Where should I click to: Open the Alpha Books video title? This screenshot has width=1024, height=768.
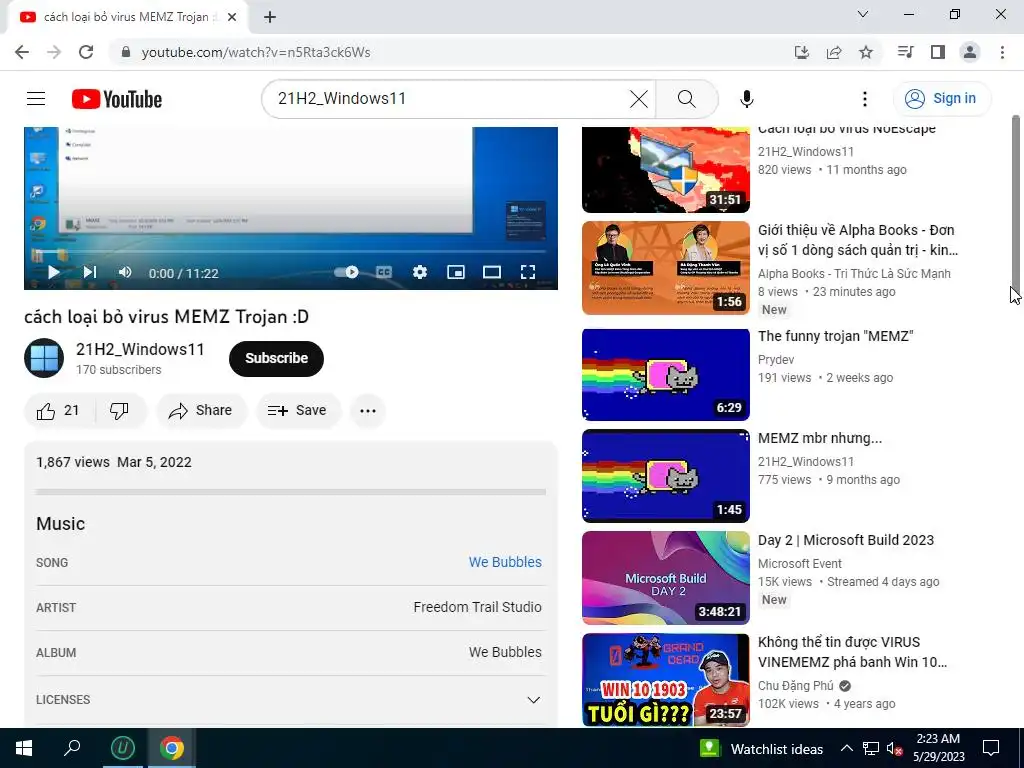click(857, 240)
